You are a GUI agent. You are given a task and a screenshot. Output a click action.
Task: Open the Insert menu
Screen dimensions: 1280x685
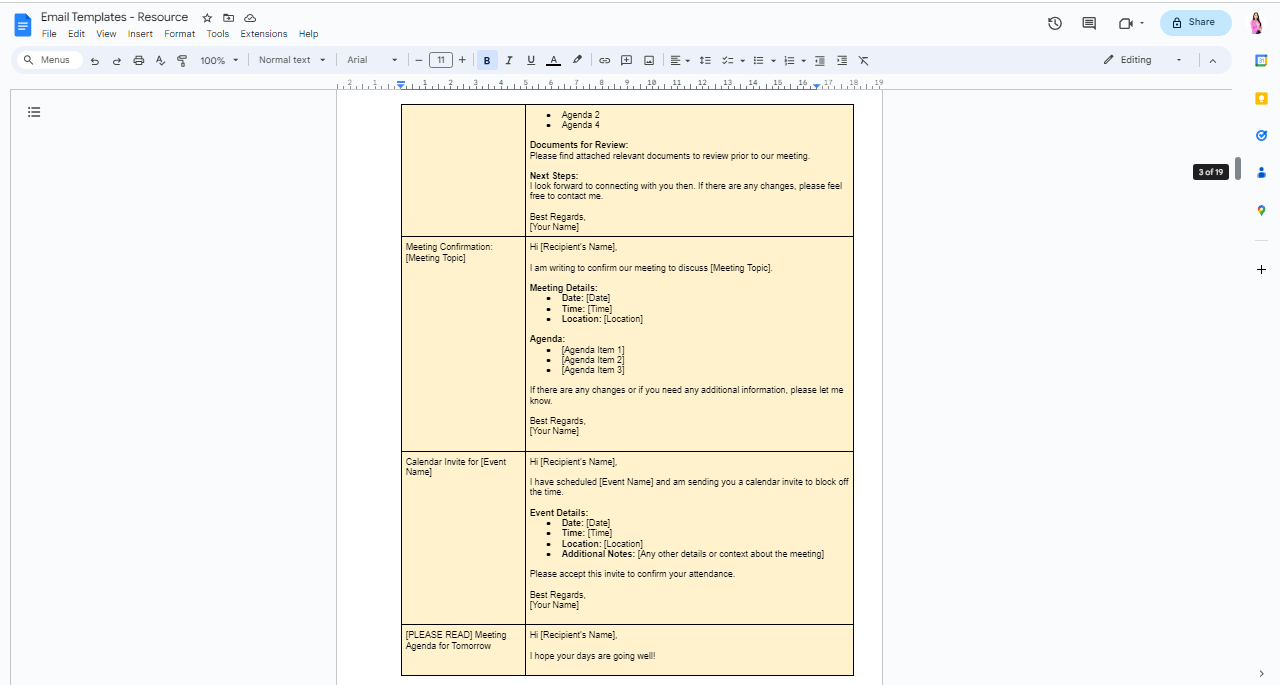pyautogui.click(x=140, y=34)
